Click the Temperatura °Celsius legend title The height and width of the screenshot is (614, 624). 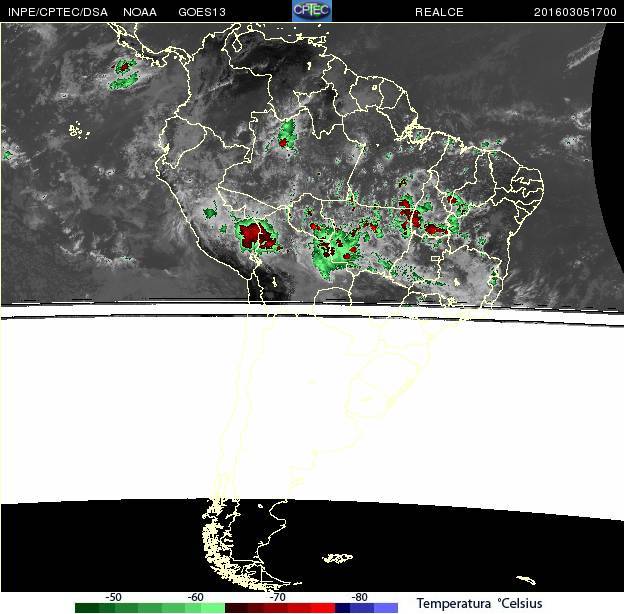tap(479, 603)
